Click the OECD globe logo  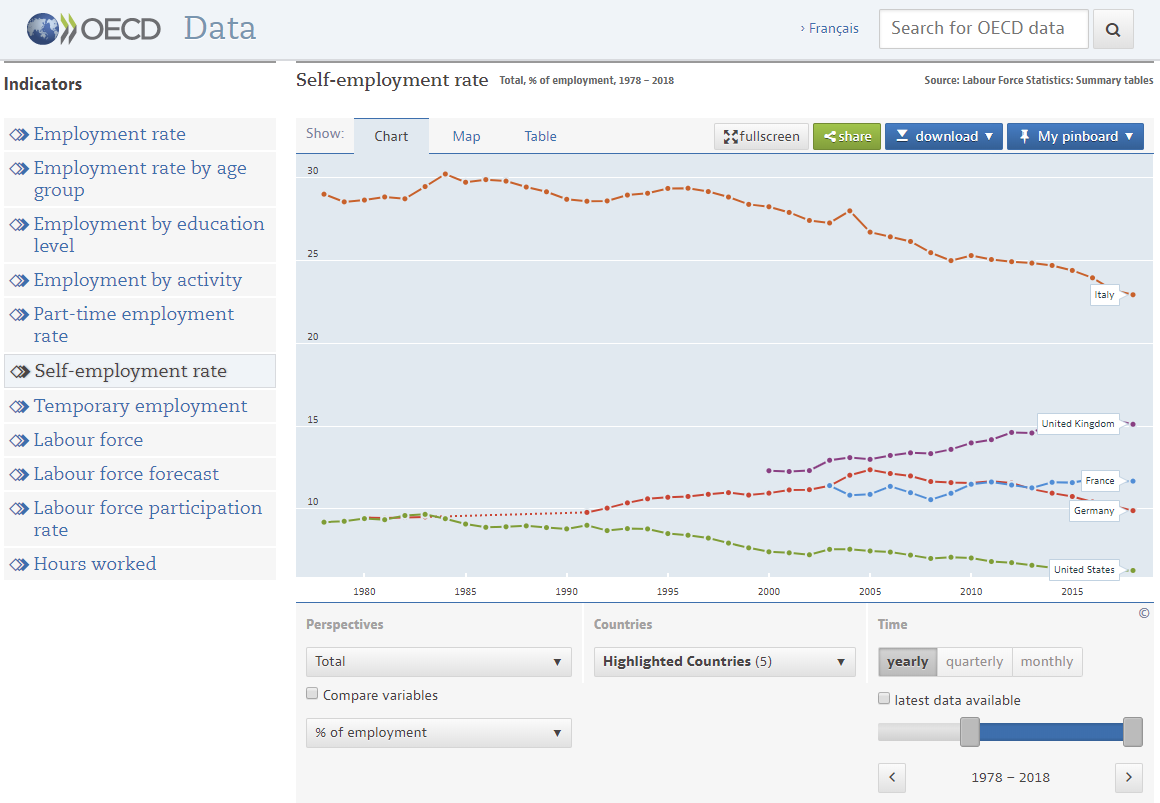(44, 29)
